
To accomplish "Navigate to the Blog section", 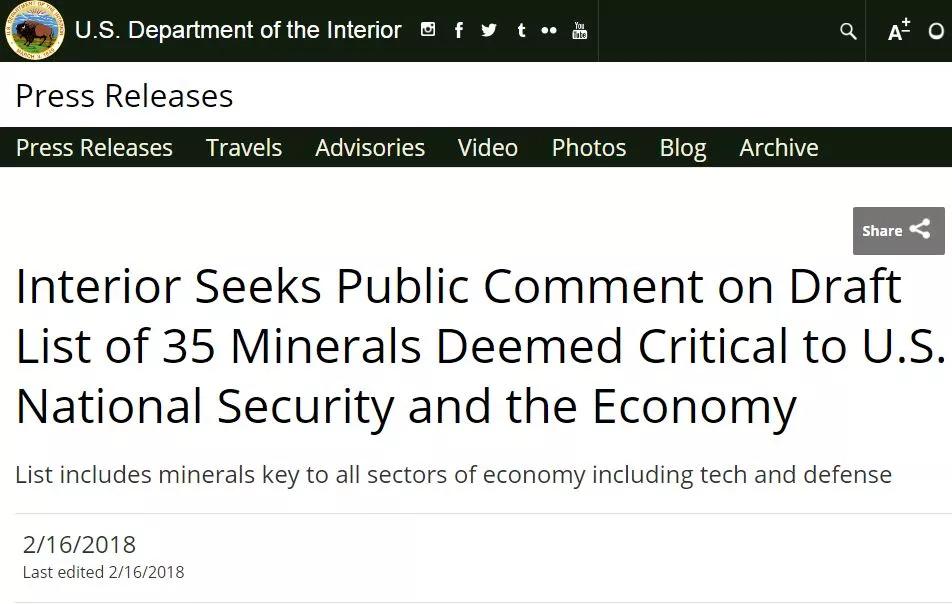I will click(683, 148).
